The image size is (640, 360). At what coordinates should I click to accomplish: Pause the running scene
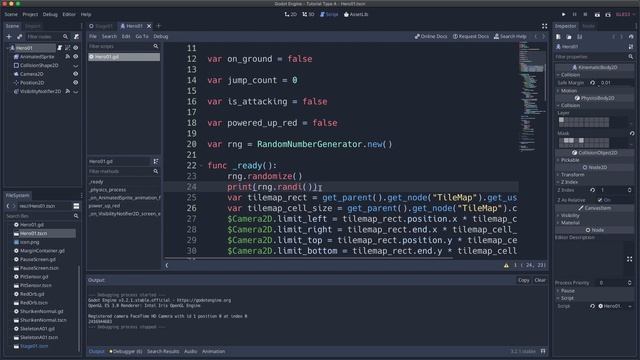[574, 14]
